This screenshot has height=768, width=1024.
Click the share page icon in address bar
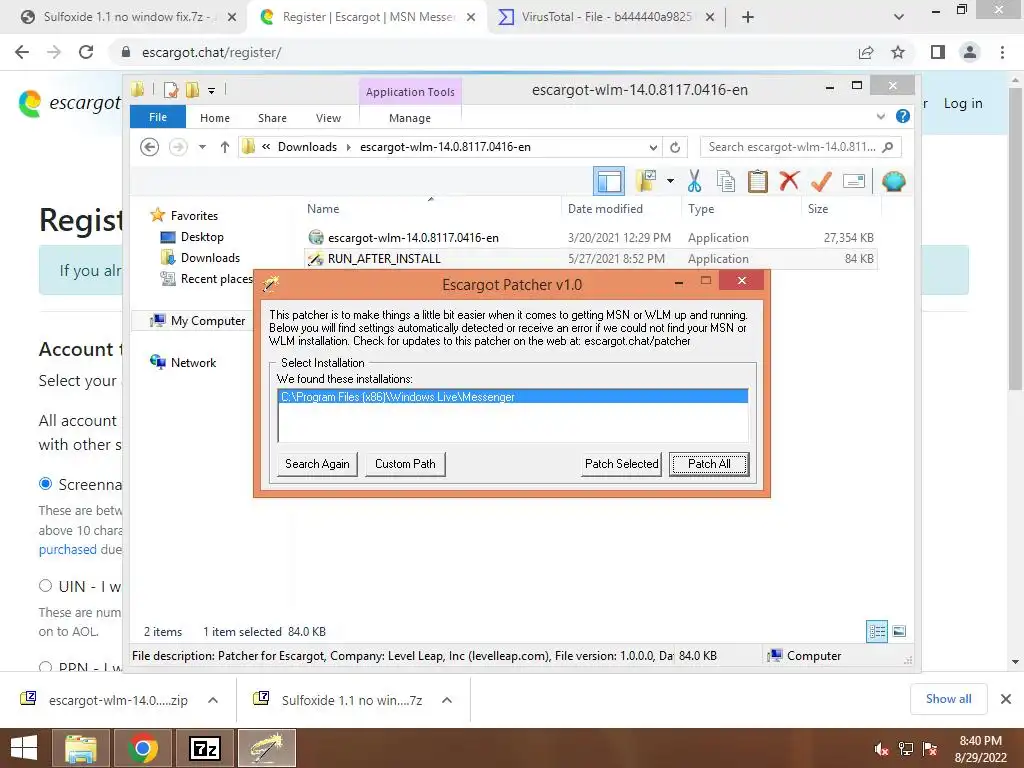pos(866,52)
